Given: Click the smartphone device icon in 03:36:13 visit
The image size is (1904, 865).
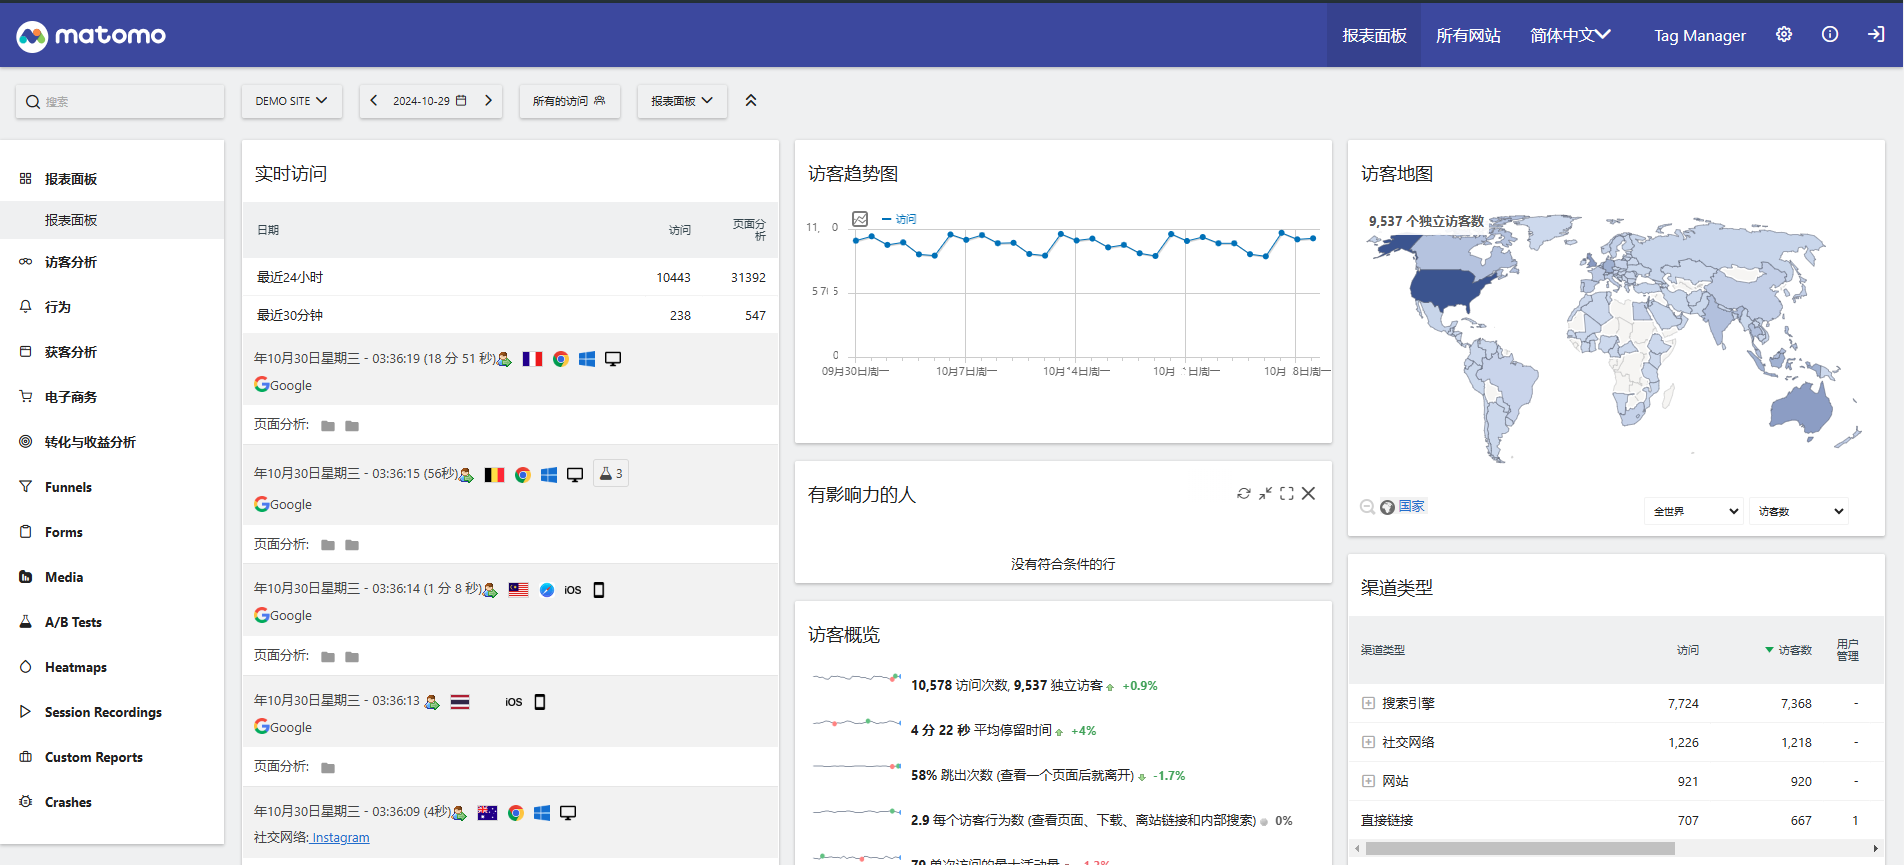Looking at the screenshot, I should (540, 702).
